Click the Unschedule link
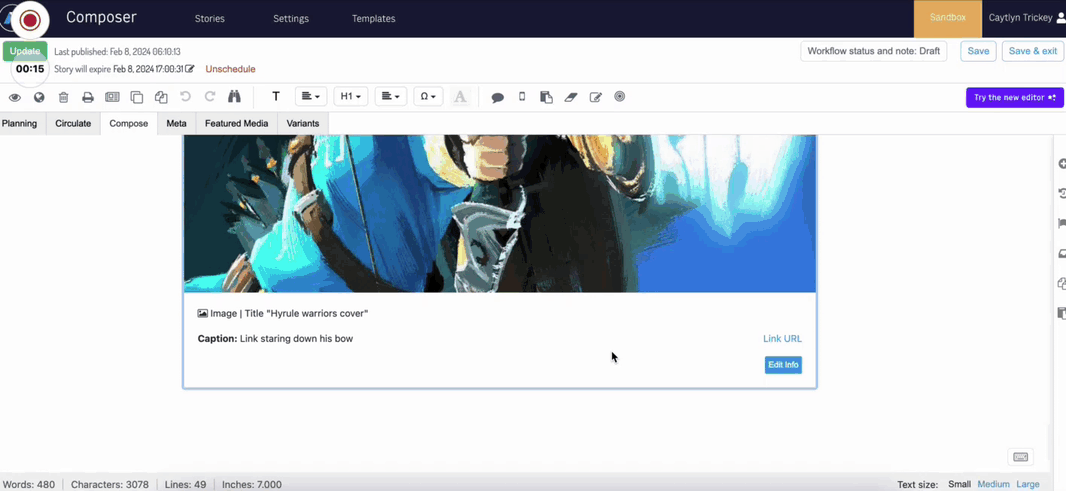The height and width of the screenshot is (491, 1066). click(x=230, y=69)
